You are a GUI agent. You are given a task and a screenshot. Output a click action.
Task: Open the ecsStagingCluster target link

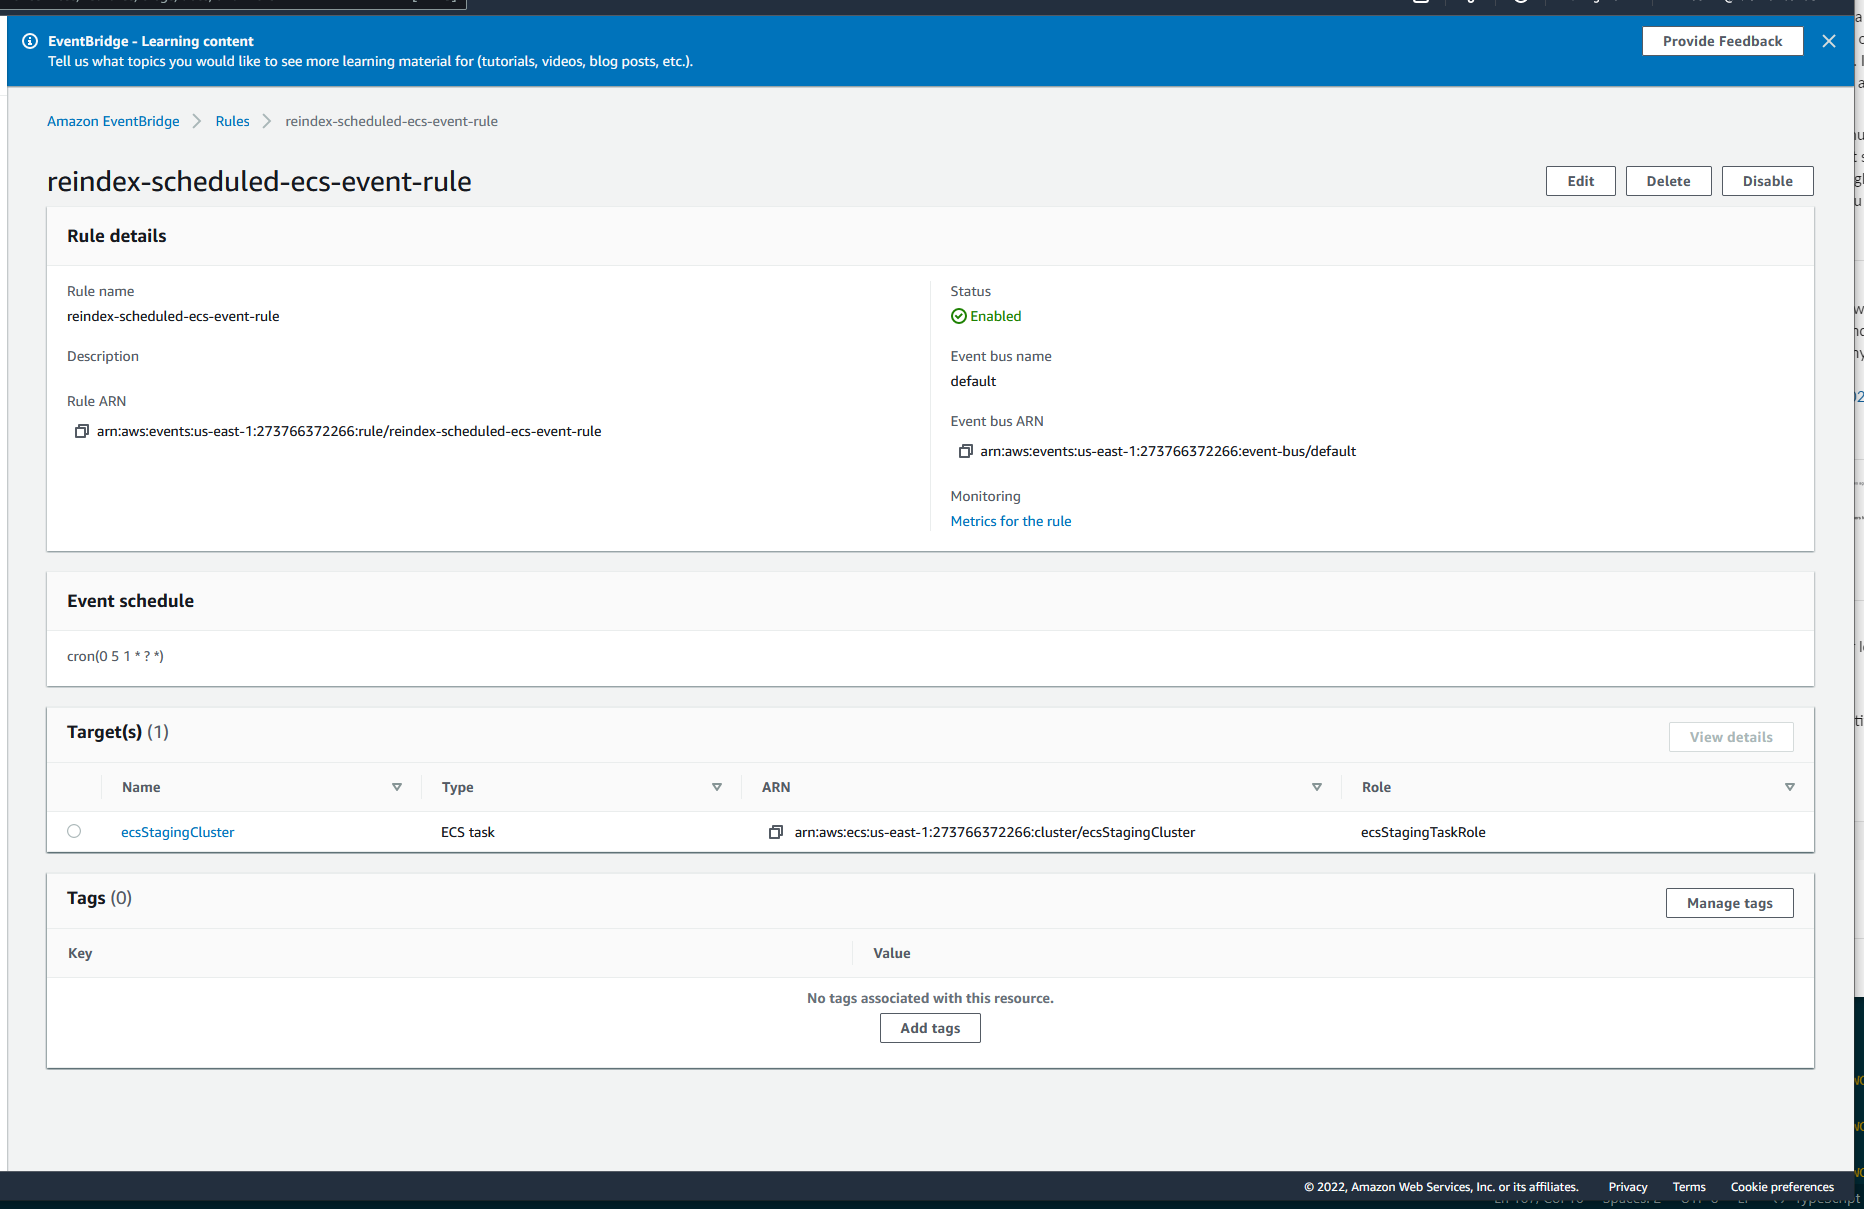click(177, 832)
